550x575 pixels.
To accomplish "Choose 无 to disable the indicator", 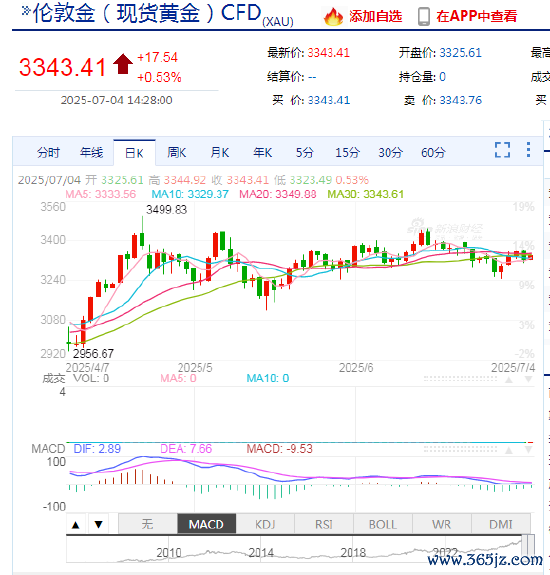I will click(147, 524).
